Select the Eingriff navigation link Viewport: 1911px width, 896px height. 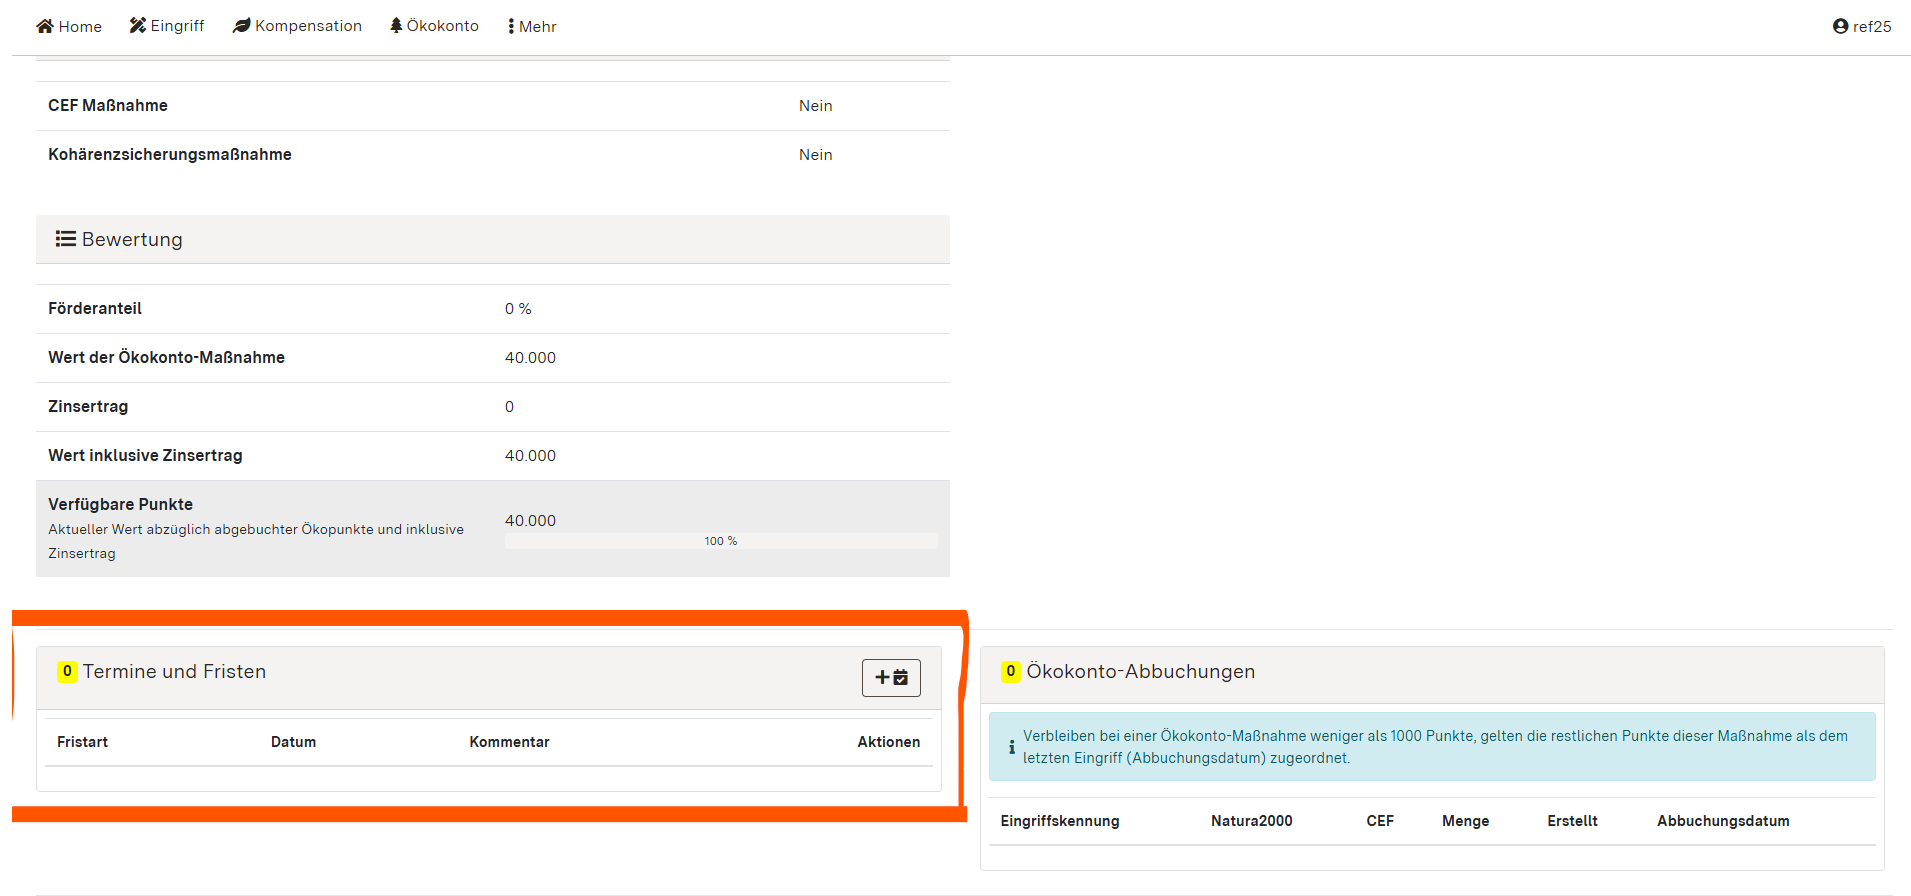(x=167, y=26)
